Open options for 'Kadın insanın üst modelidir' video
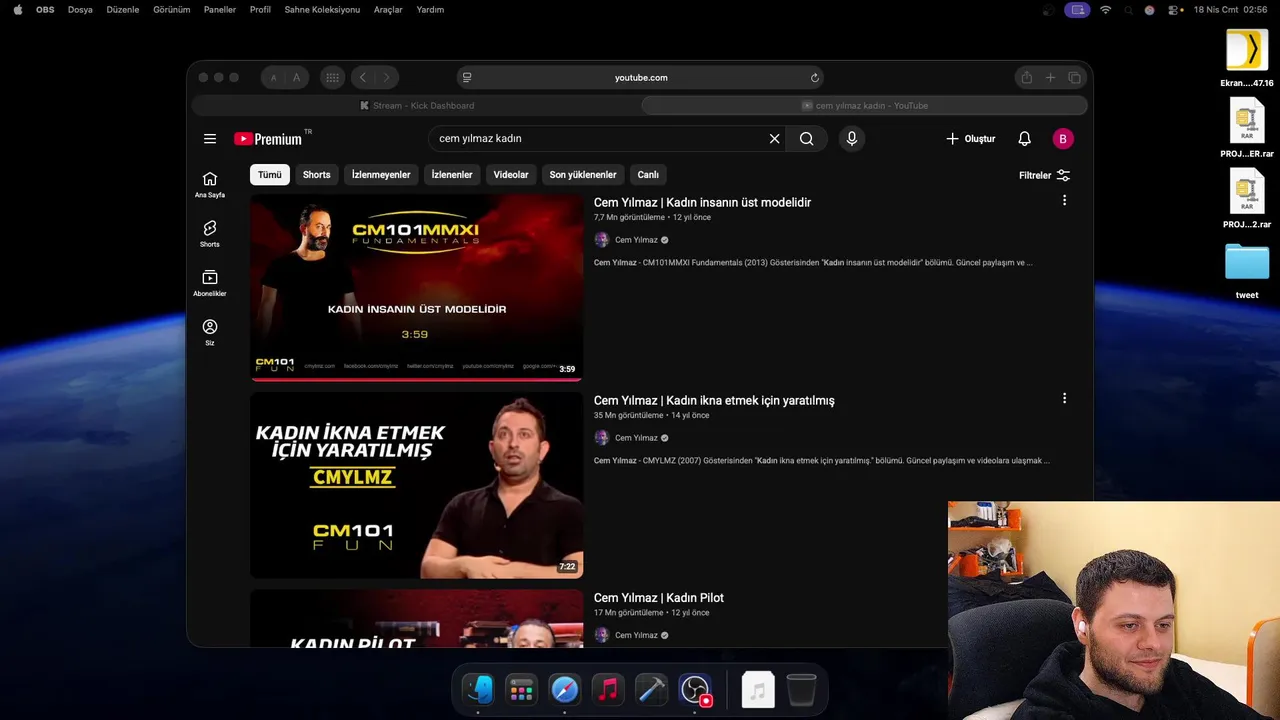Screen dimensions: 1280x720 pyautogui.click(x=1064, y=200)
